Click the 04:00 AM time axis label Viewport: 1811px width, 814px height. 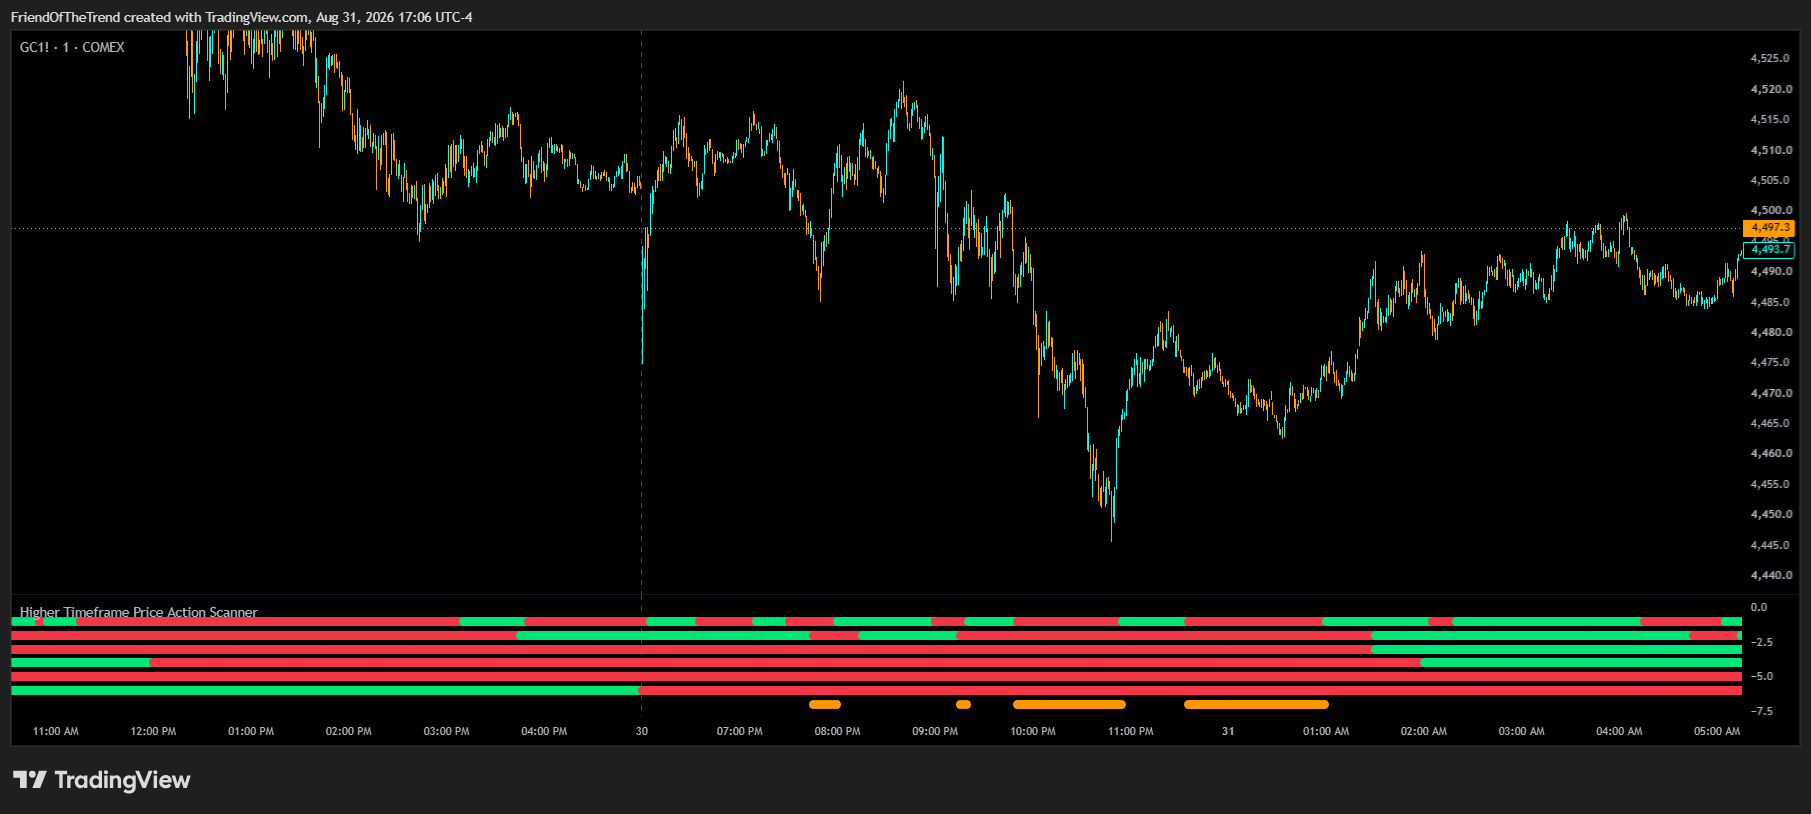[1619, 731]
